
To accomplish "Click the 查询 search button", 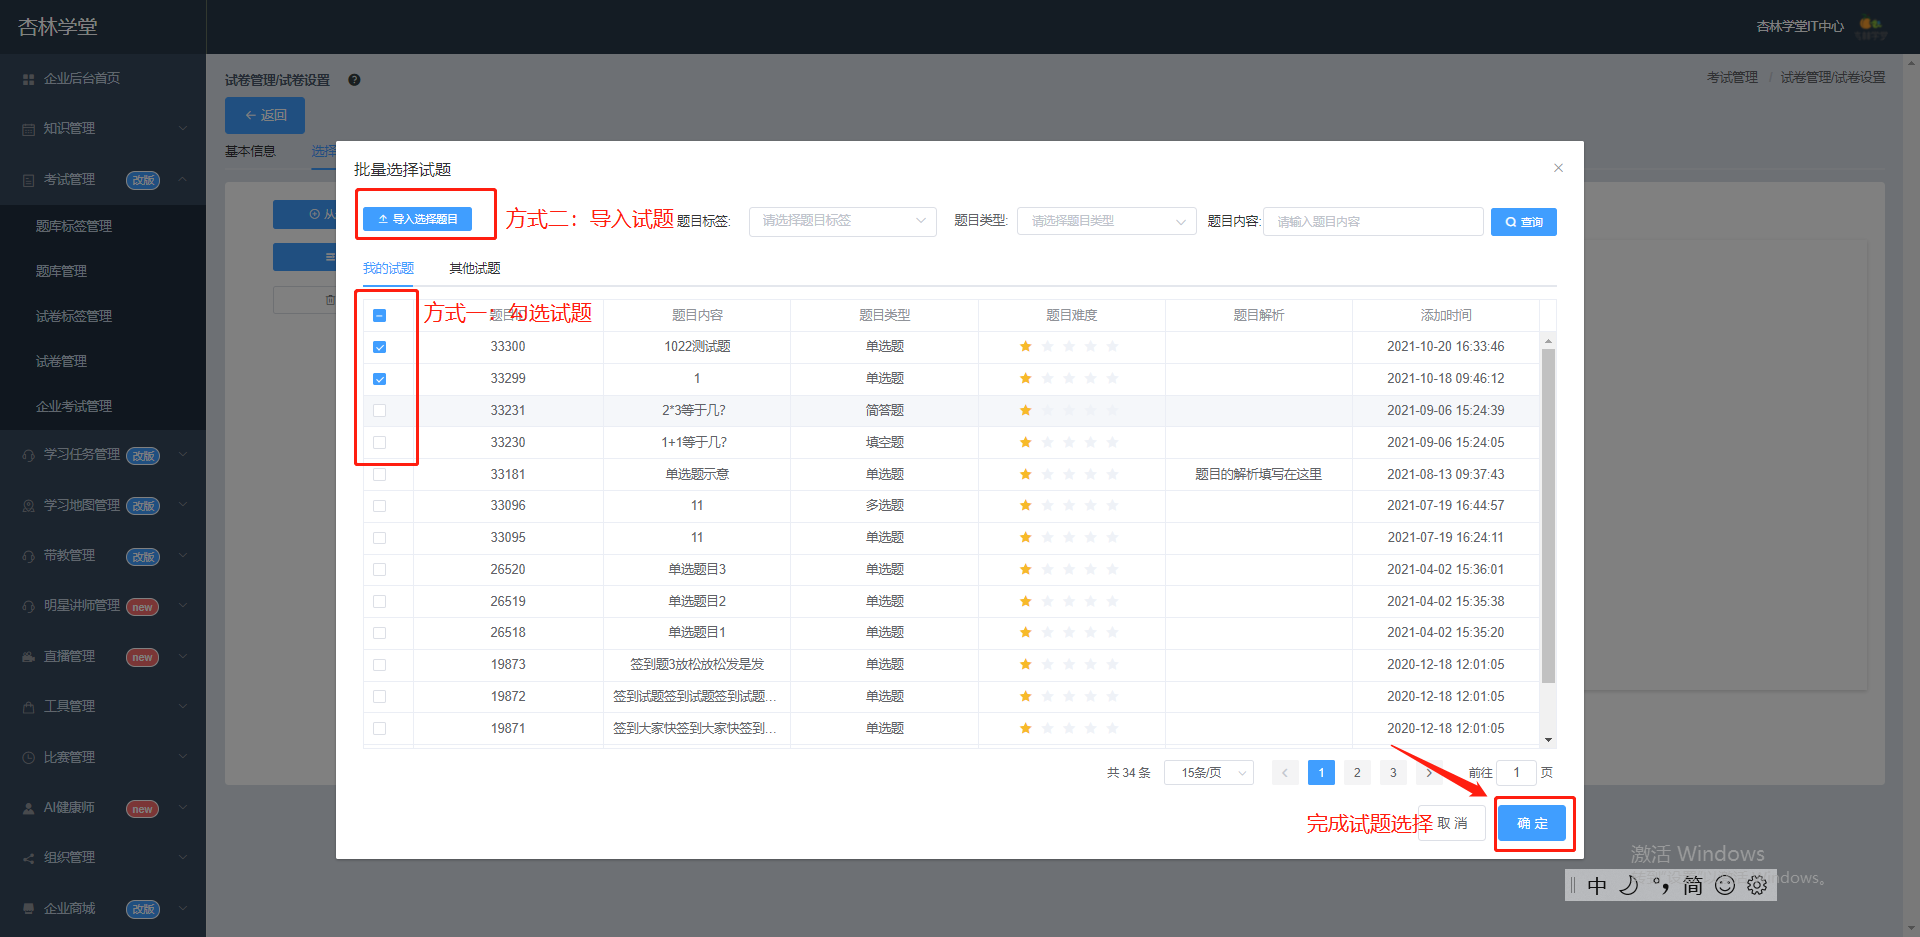I will [1523, 222].
